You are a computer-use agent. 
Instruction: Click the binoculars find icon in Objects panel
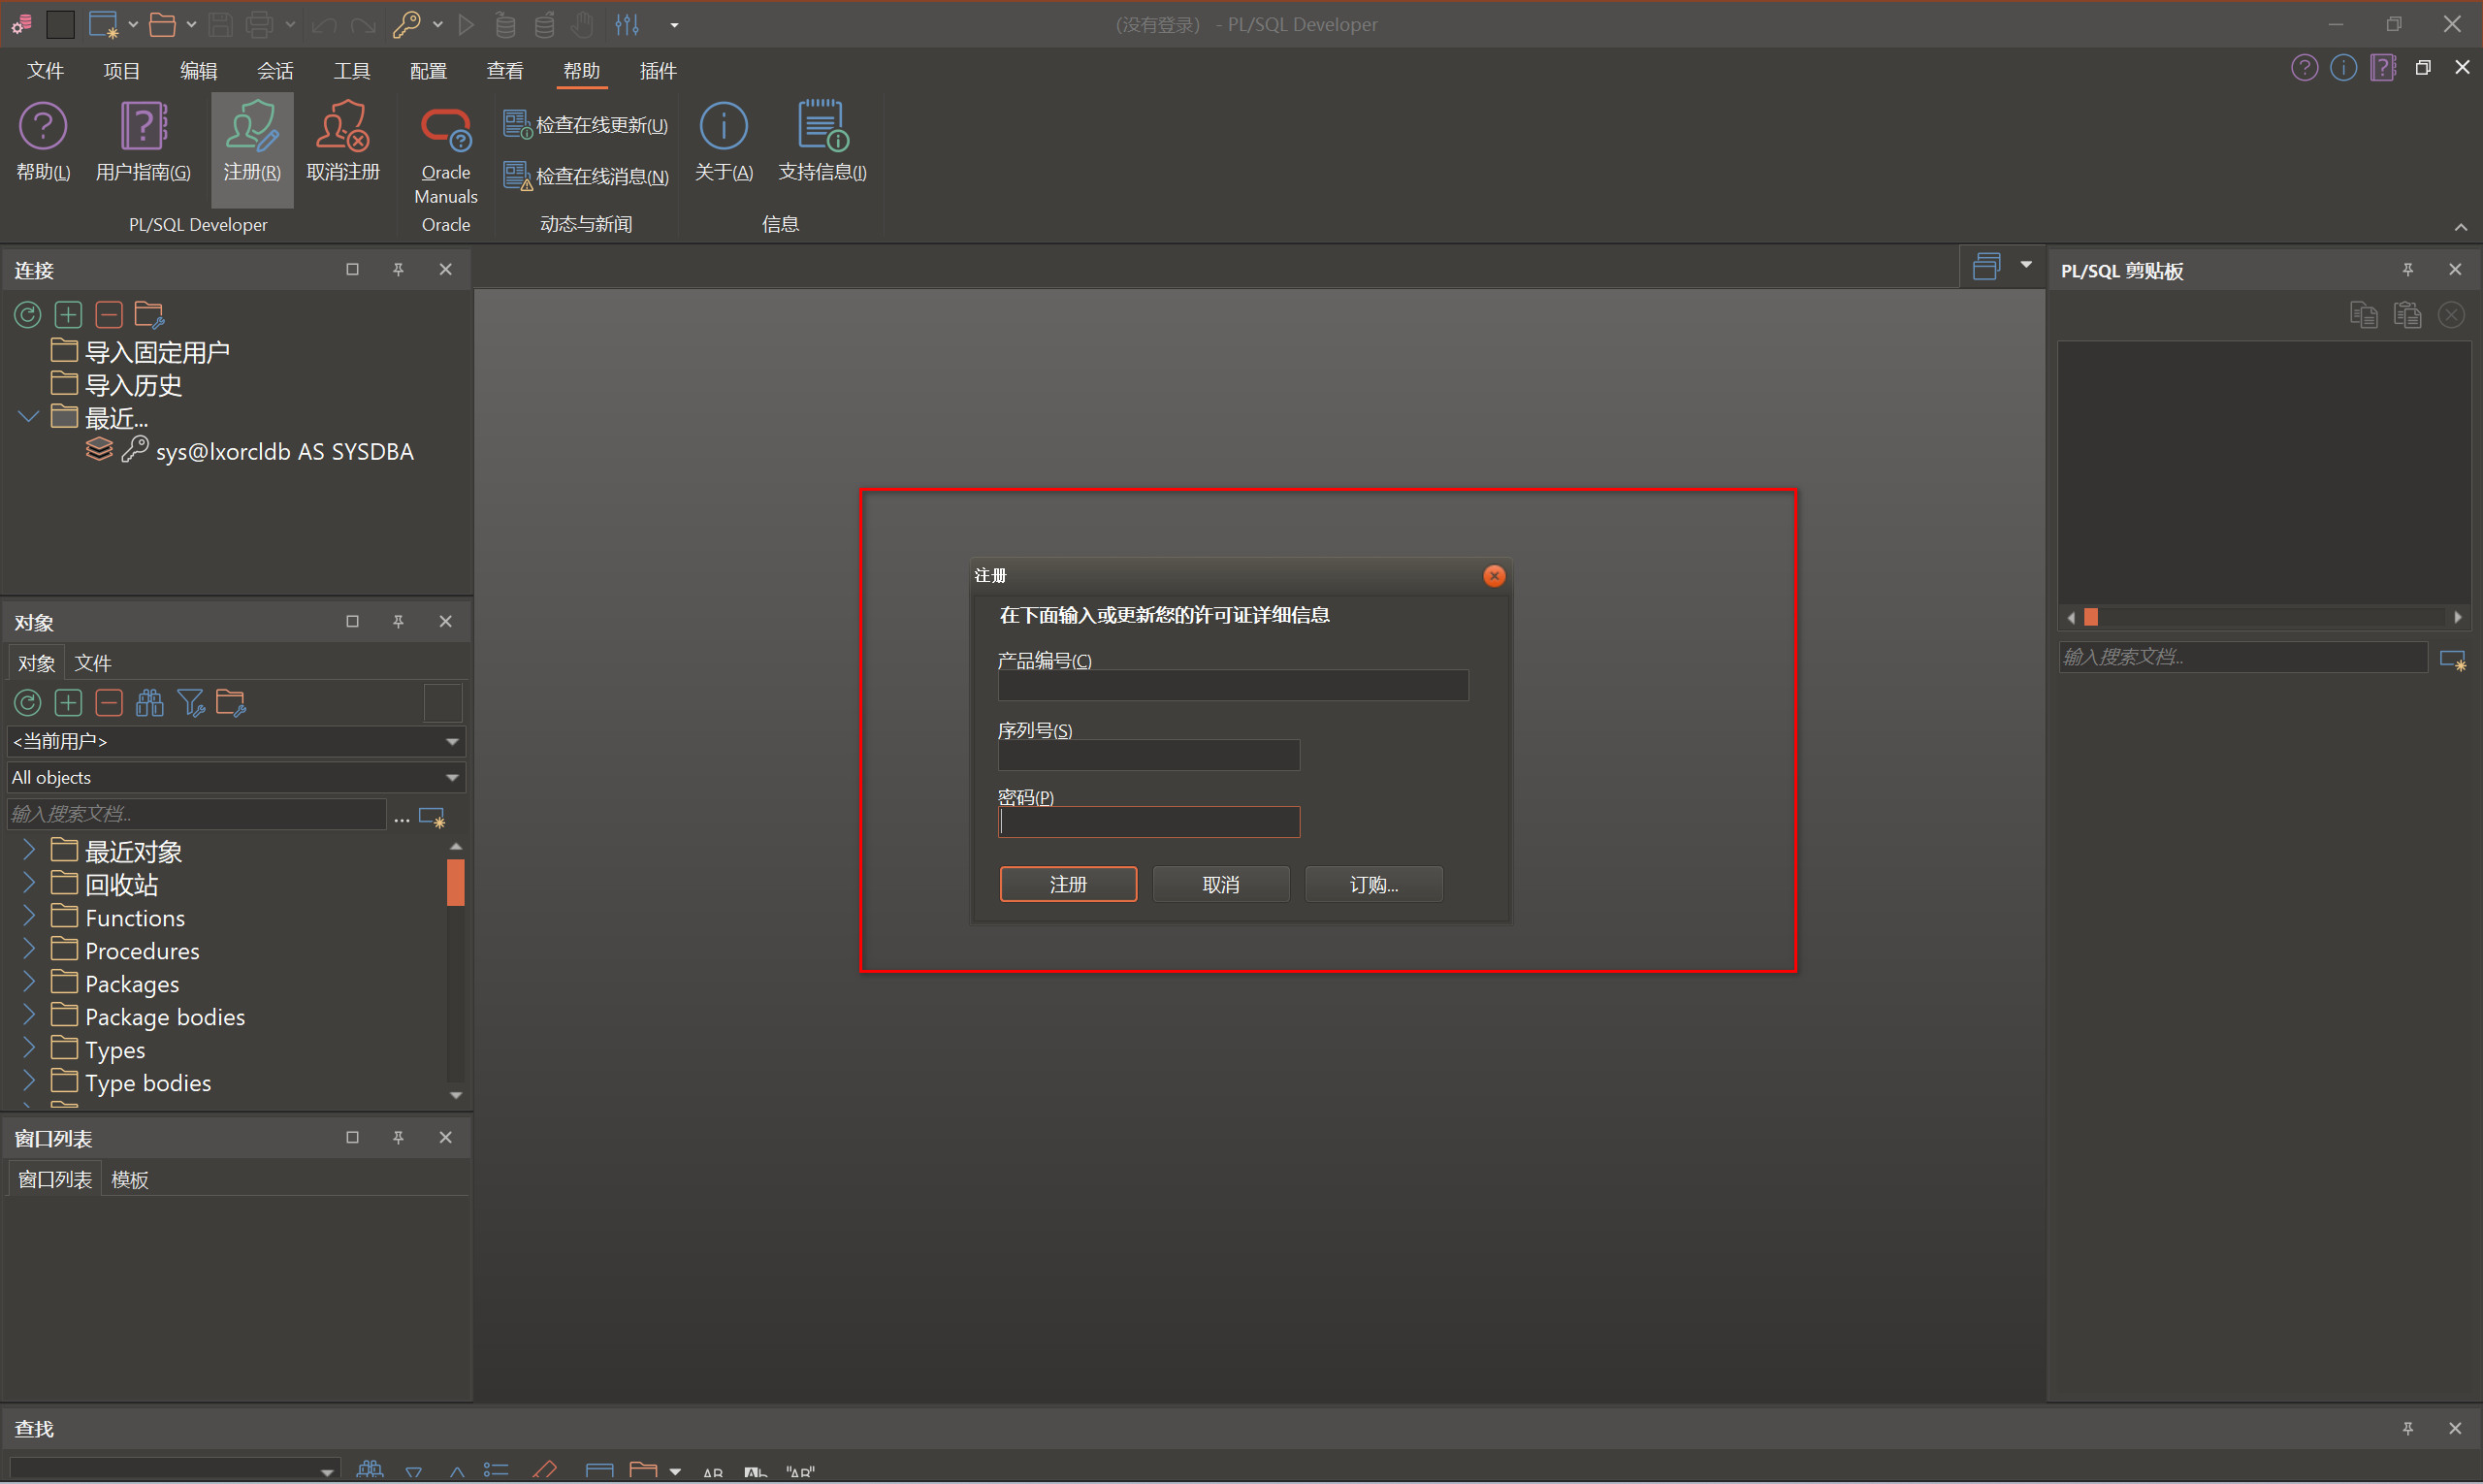tap(150, 703)
